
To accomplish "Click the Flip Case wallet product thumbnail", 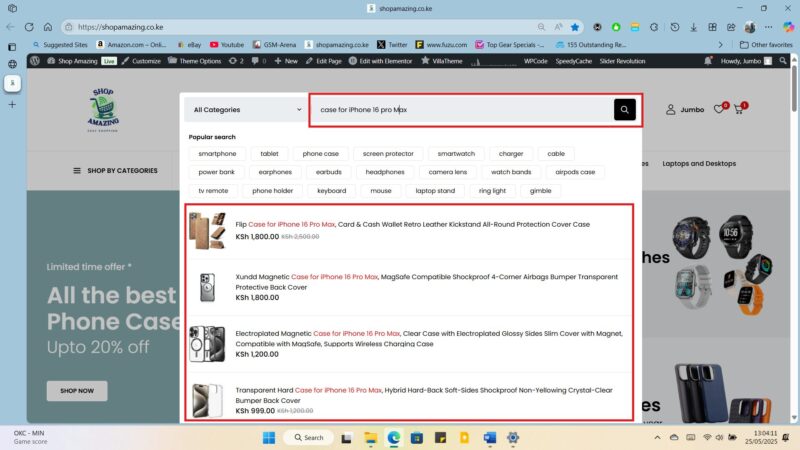I will (x=207, y=230).
